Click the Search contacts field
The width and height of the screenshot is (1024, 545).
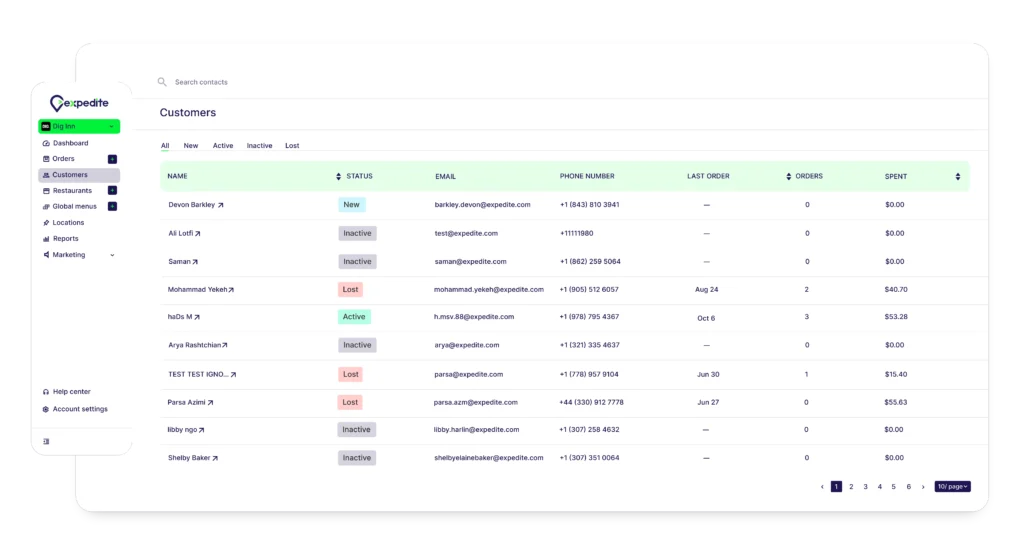201,82
